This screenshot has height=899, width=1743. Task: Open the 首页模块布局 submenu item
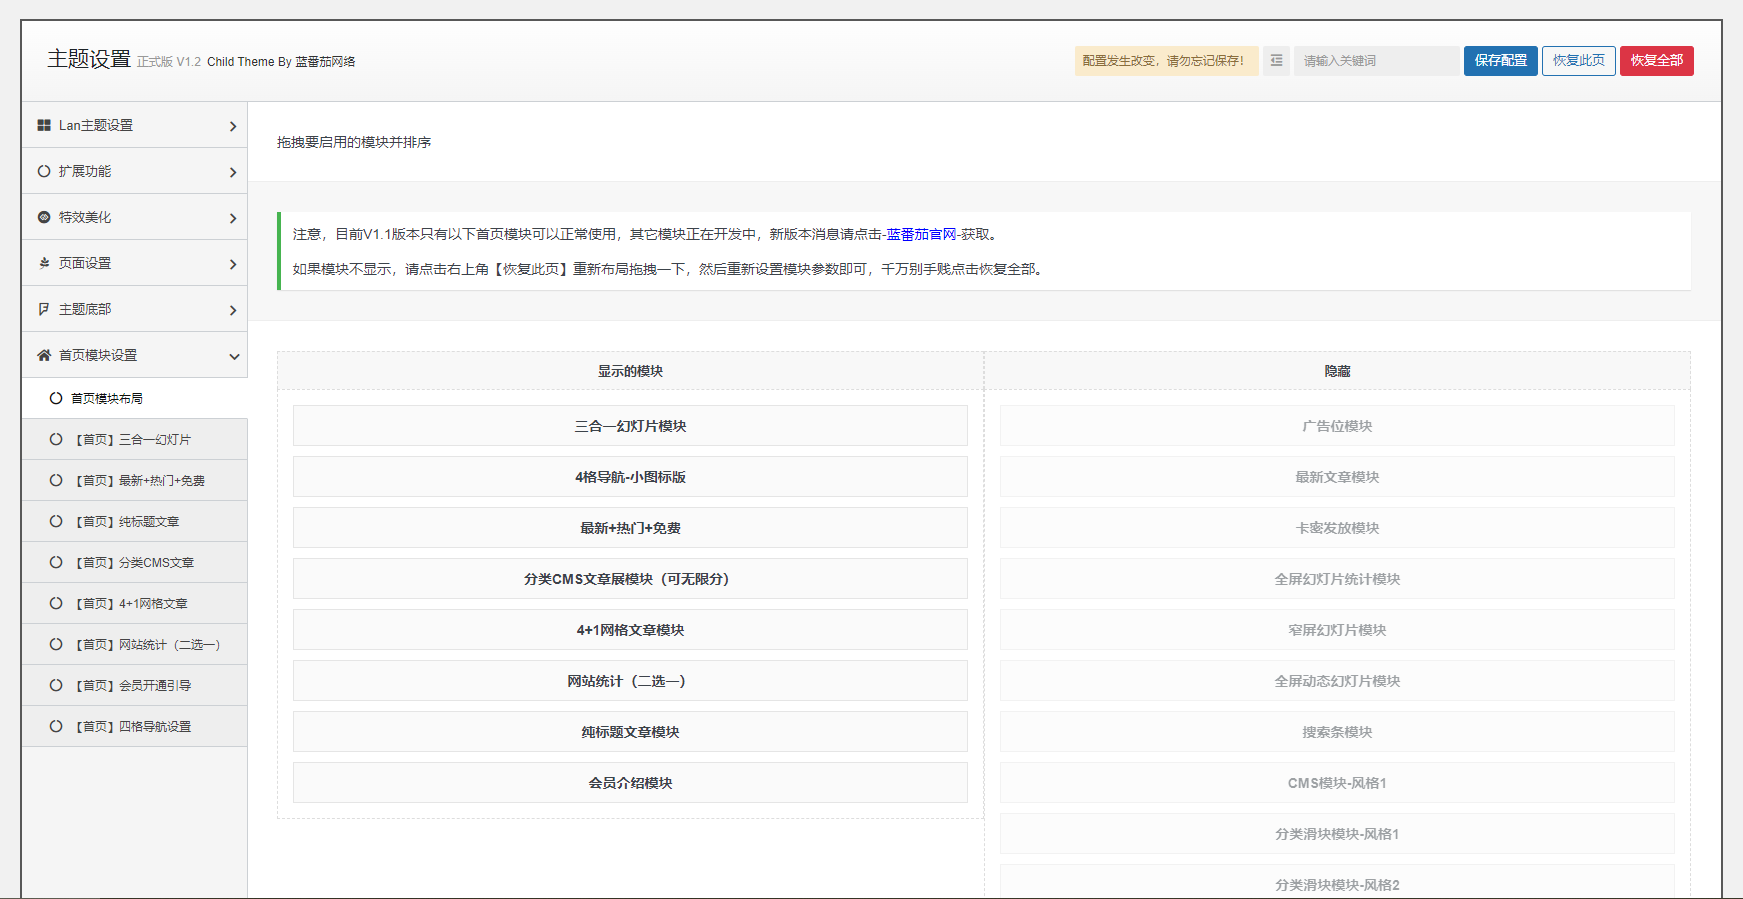coord(135,398)
